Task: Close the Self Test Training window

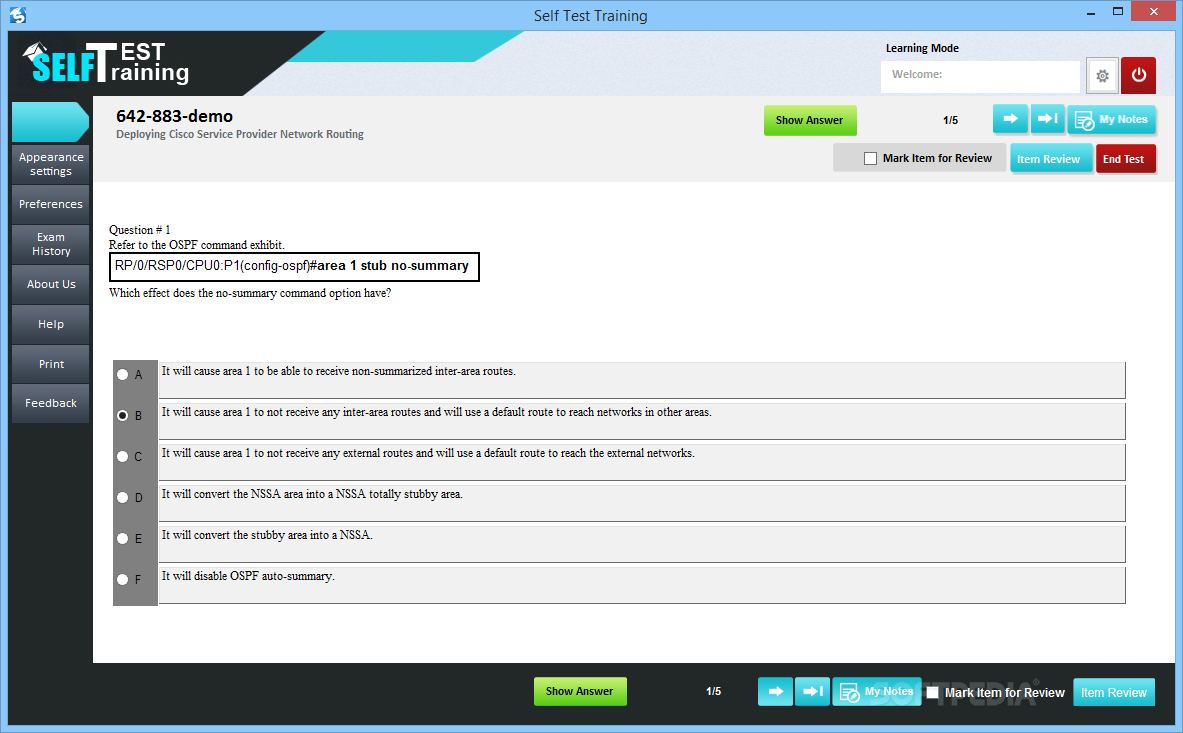Action: pyautogui.click(x=1154, y=12)
